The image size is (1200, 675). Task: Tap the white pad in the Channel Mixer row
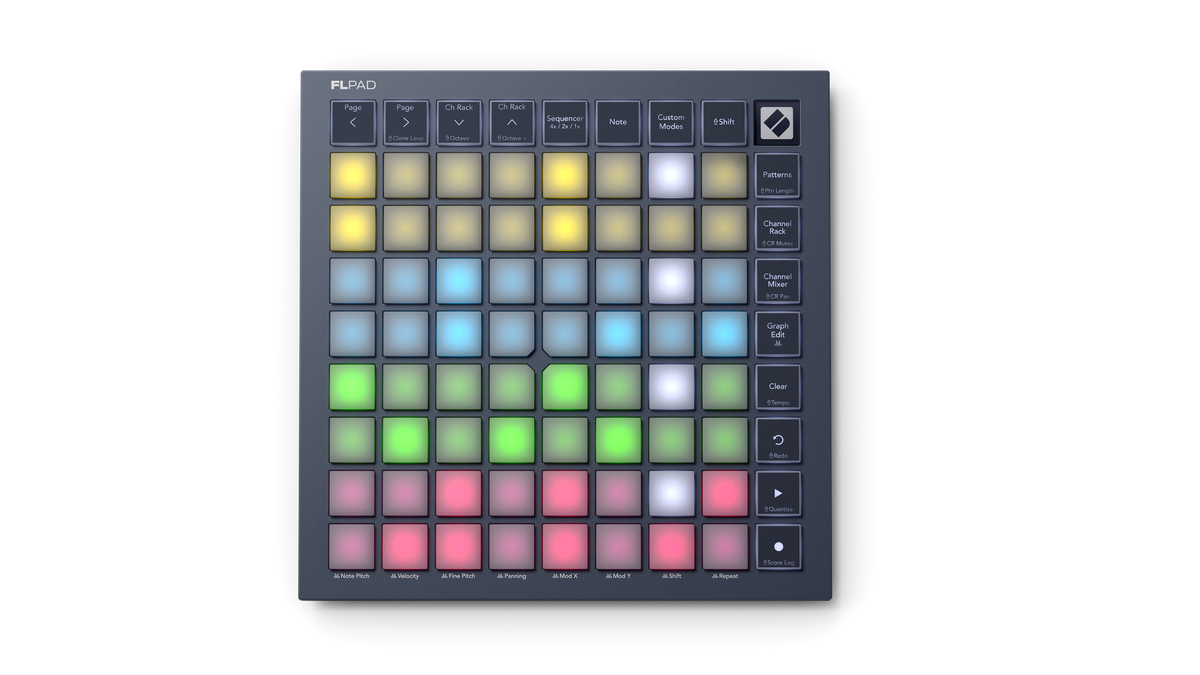point(671,281)
